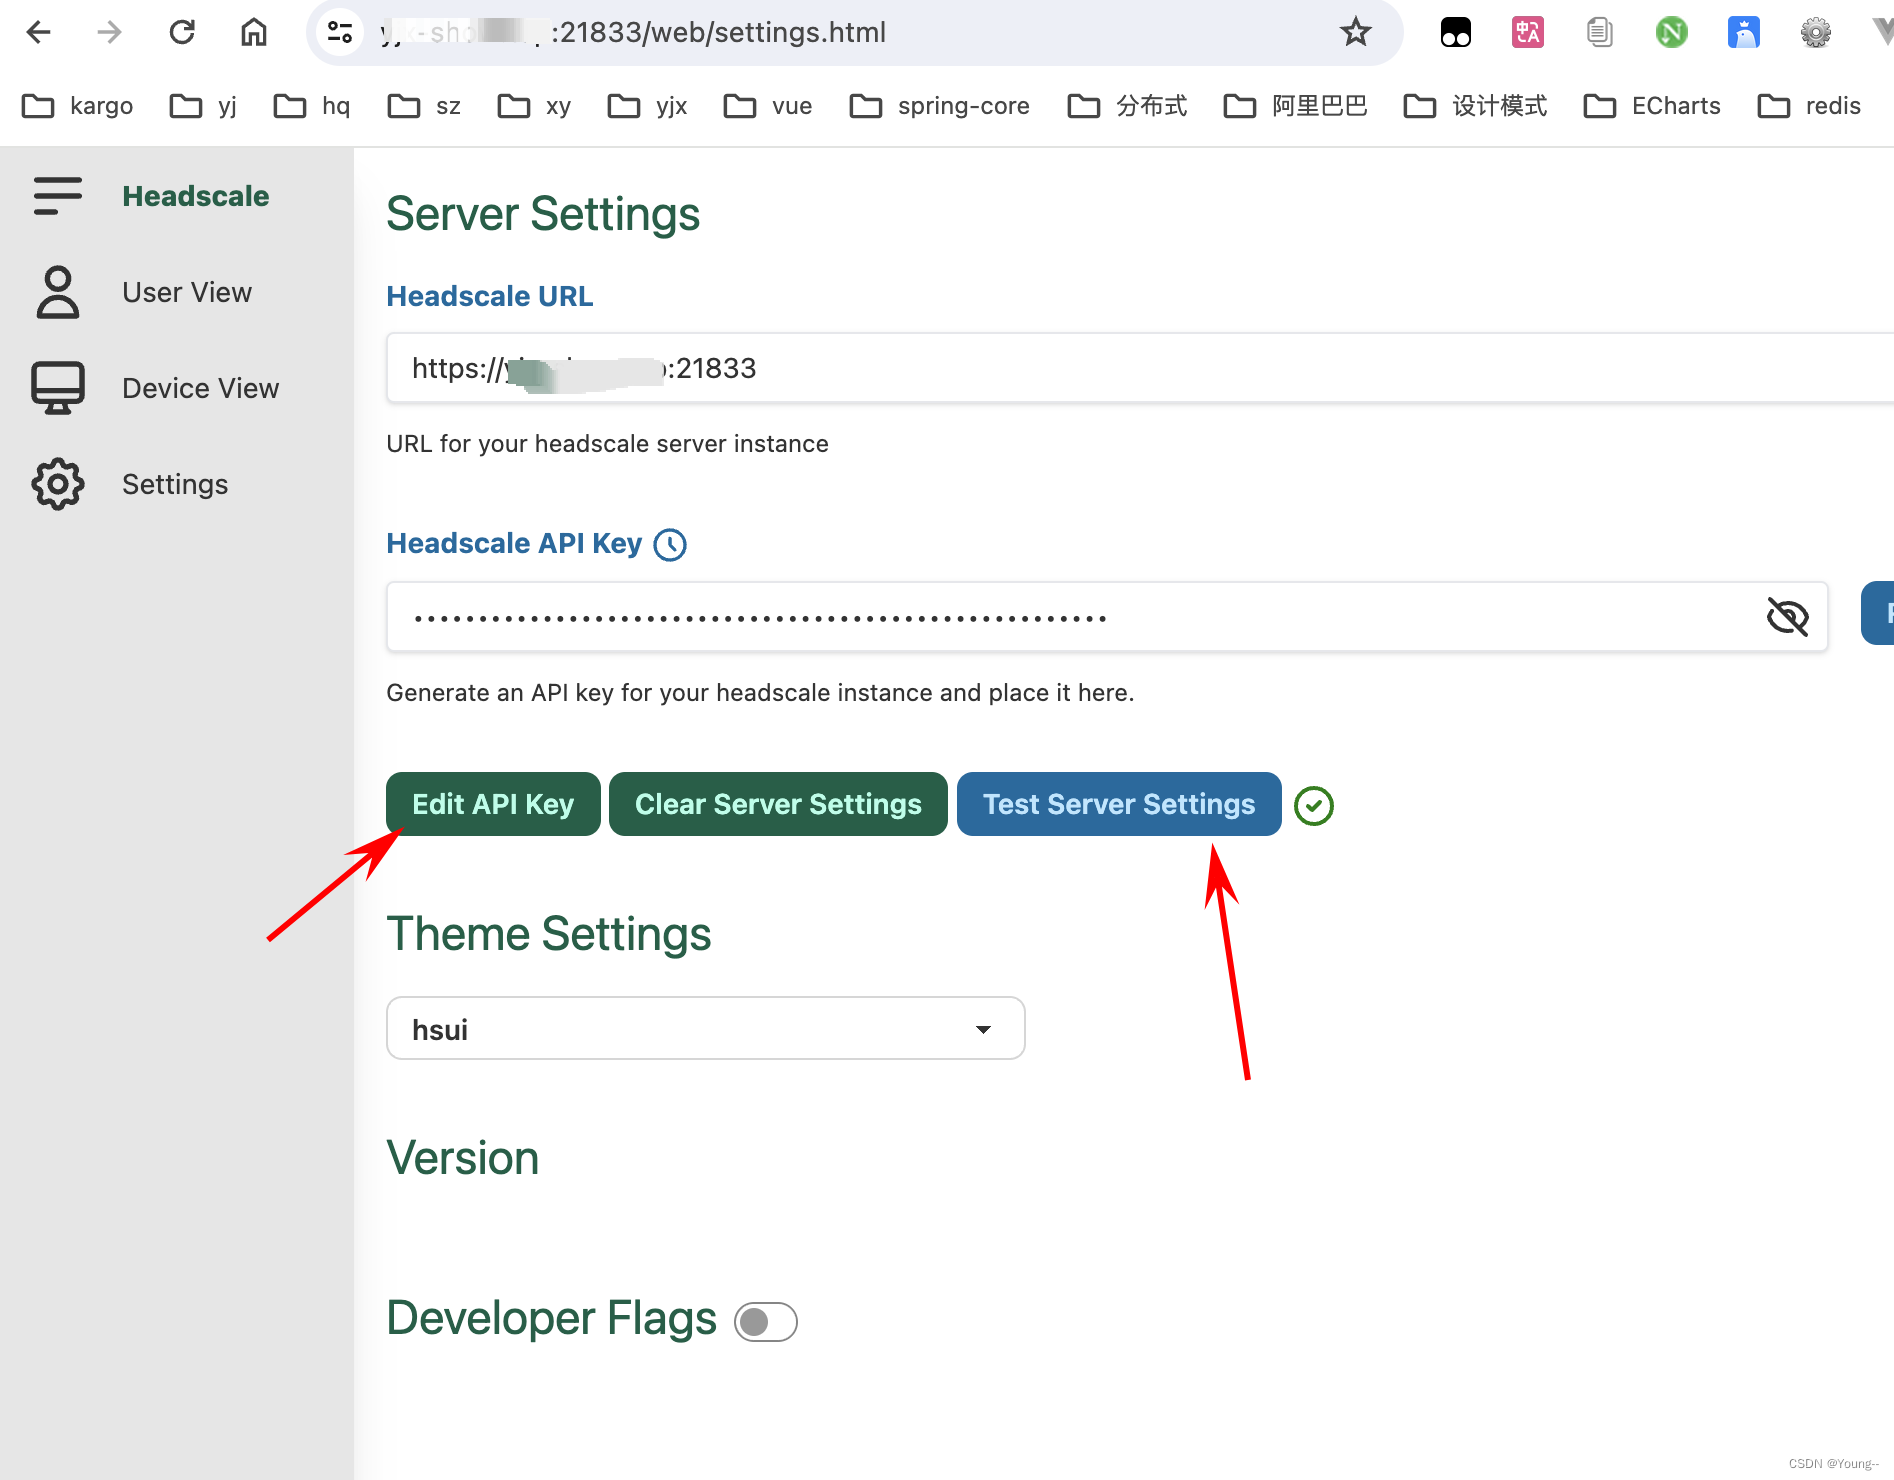Viewport: 1894px width, 1480px height.
Task: Open the 设计模式 bookmark folder
Action: click(1476, 106)
